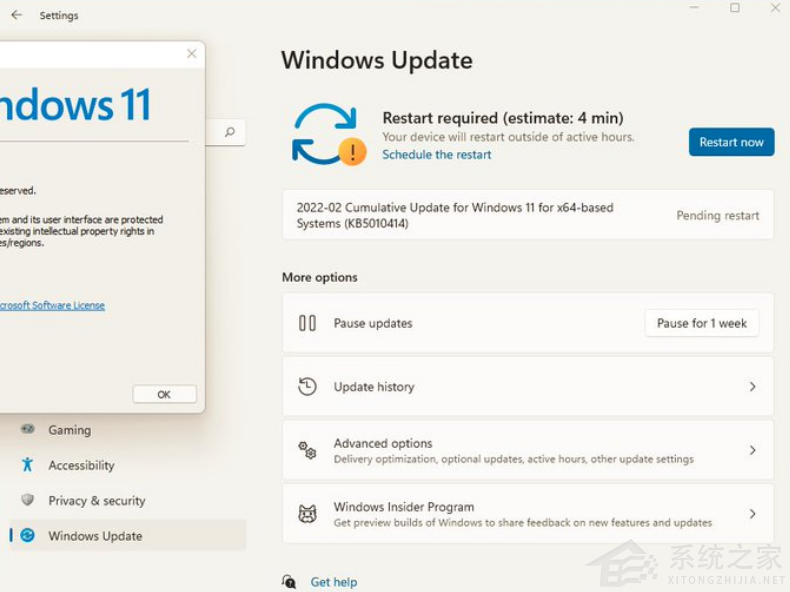
Task: Click the Accessibility figure icon
Action: [28, 465]
